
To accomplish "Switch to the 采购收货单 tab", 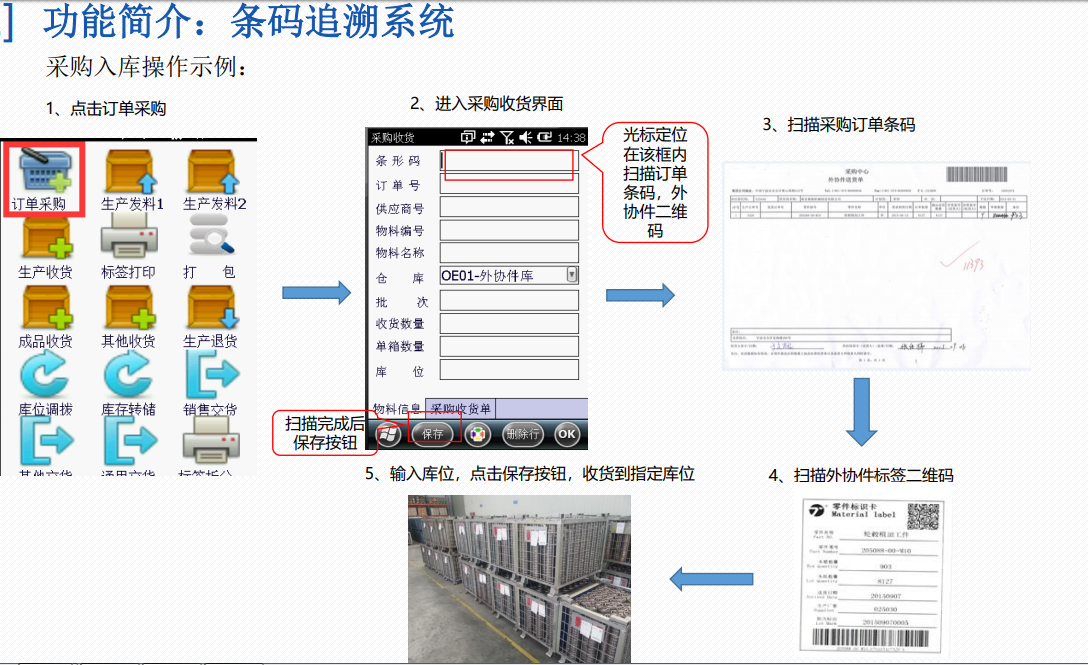I will coord(460,409).
